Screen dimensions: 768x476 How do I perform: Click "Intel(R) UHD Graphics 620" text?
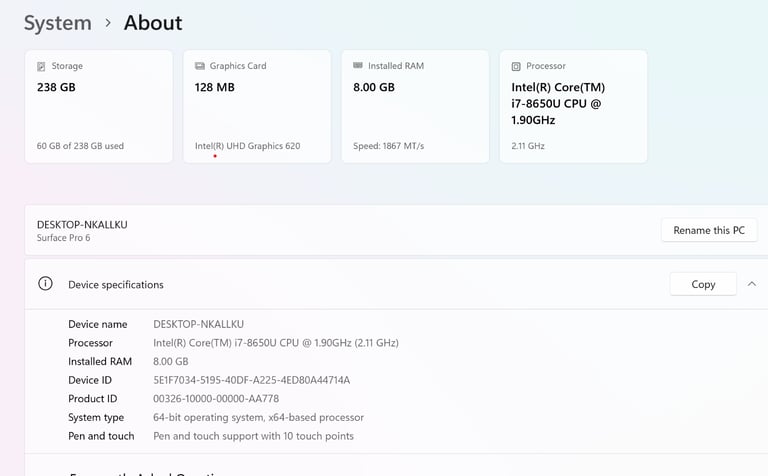pyautogui.click(x=247, y=146)
